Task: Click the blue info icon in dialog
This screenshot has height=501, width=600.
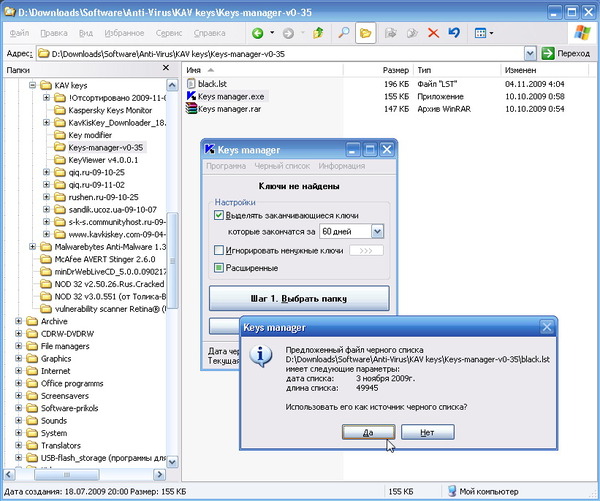Action: coord(261,356)
